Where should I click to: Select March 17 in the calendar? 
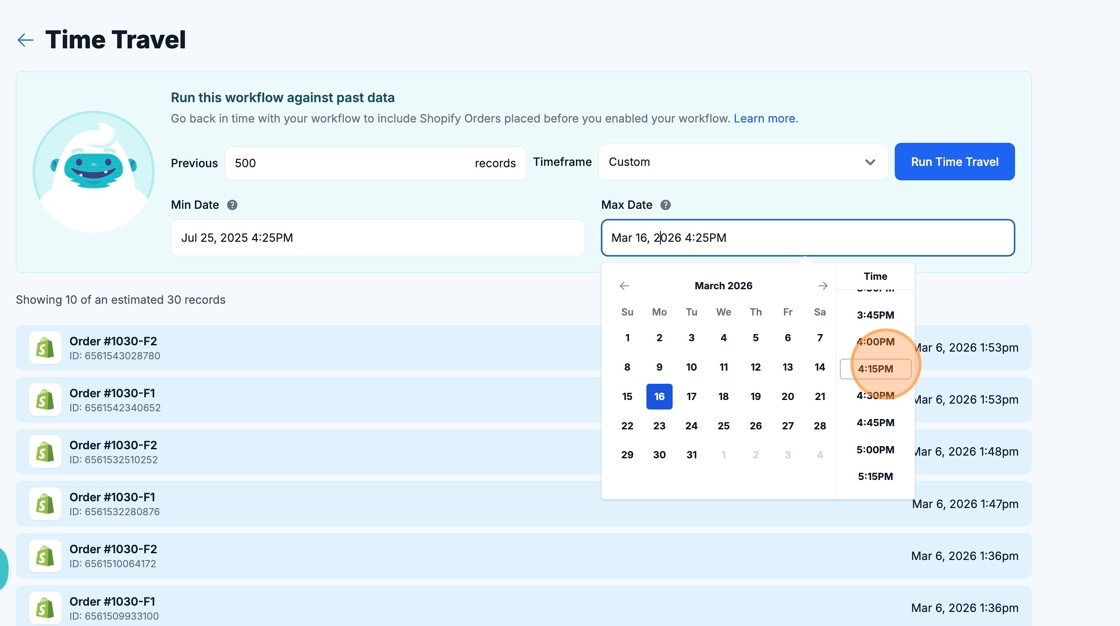[691, 396]
